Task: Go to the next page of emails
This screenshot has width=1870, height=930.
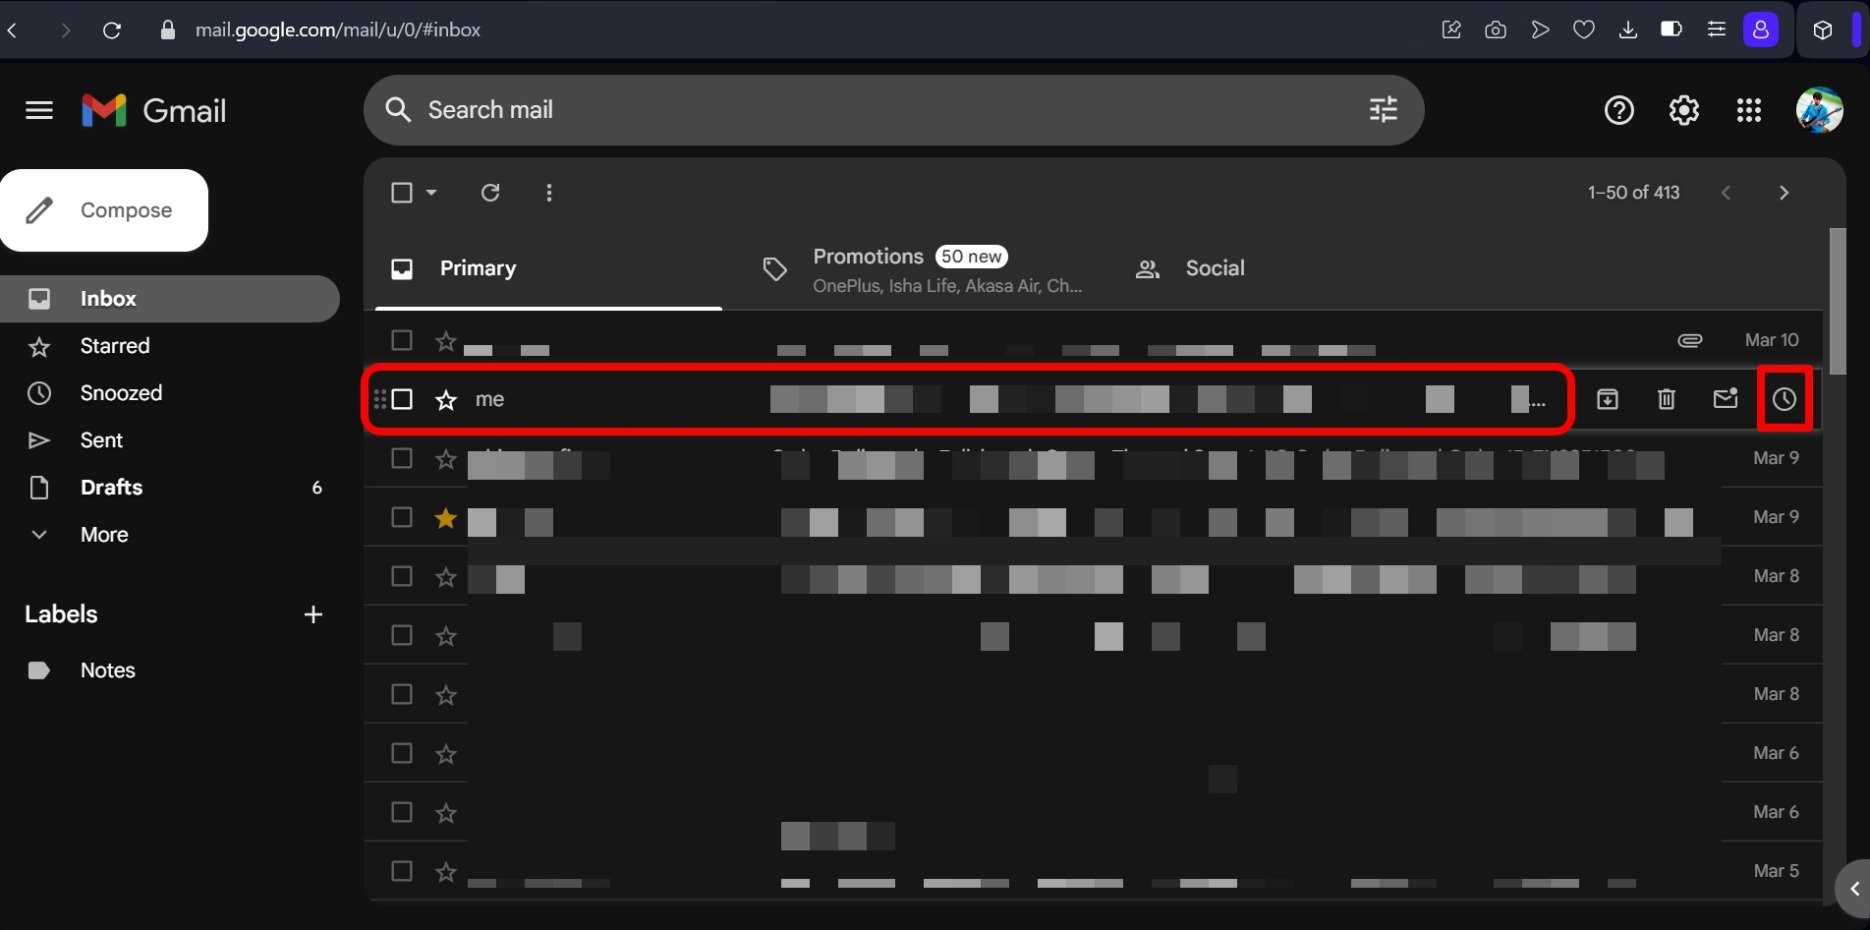Action: 1784,192
